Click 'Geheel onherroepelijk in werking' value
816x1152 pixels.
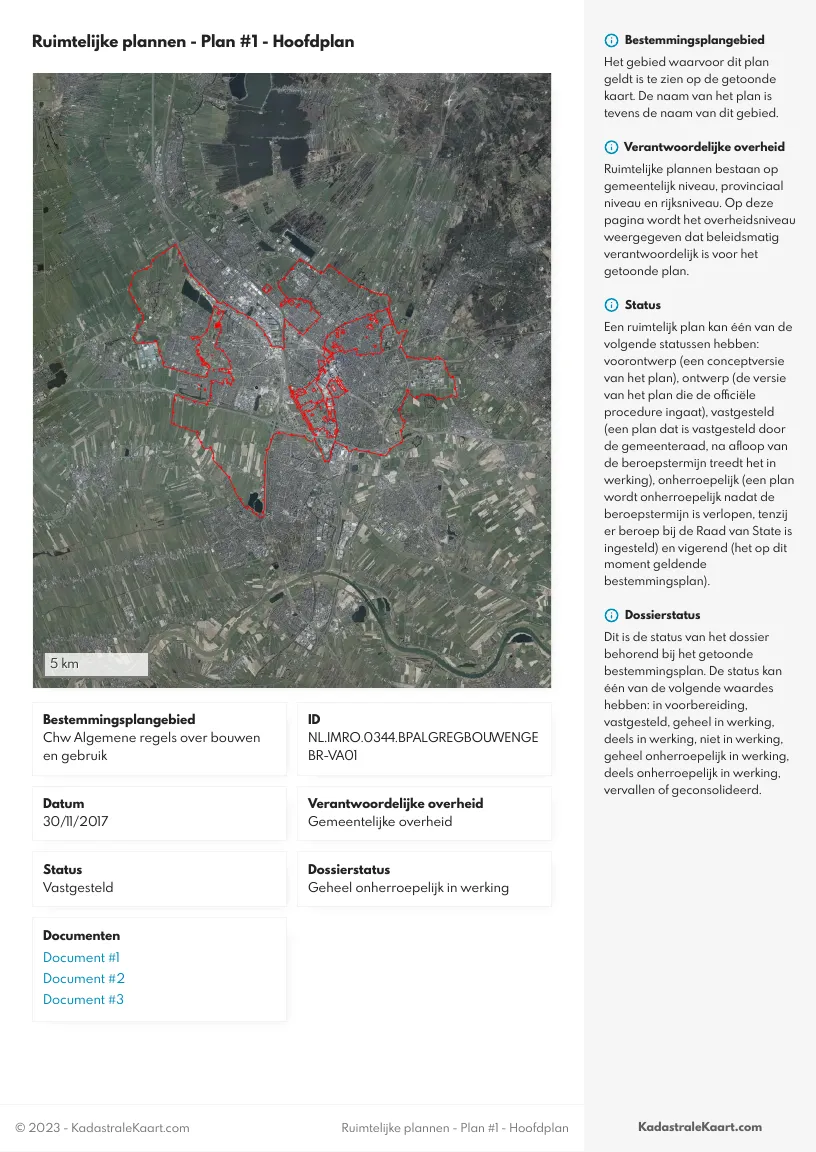(x=408, y=888)
